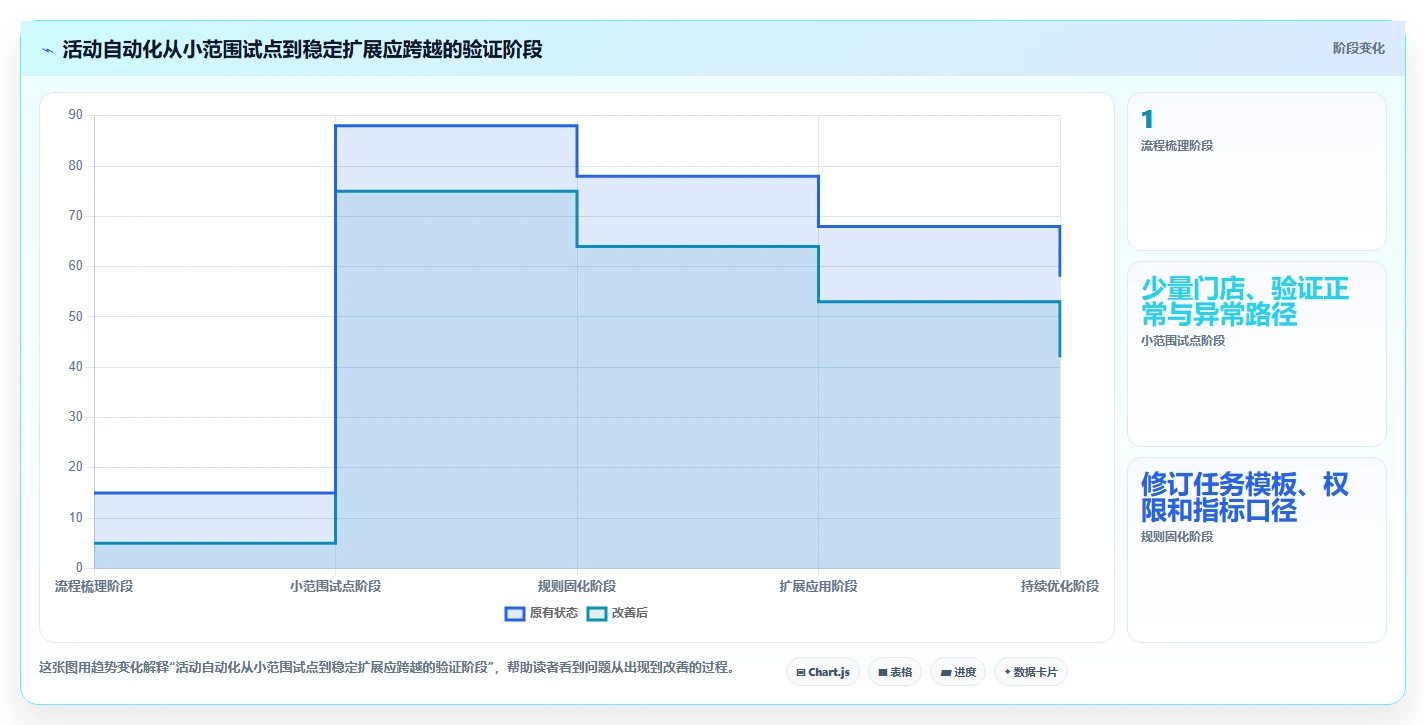
Task: Click the 阶段变化 label in header
Action: 1359,48
